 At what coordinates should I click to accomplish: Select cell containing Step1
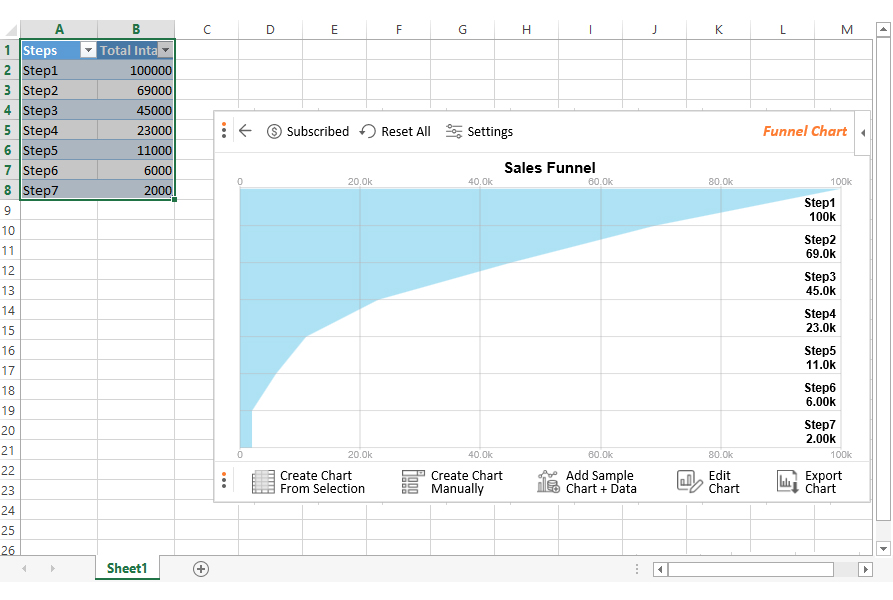(x=59, y=71)
